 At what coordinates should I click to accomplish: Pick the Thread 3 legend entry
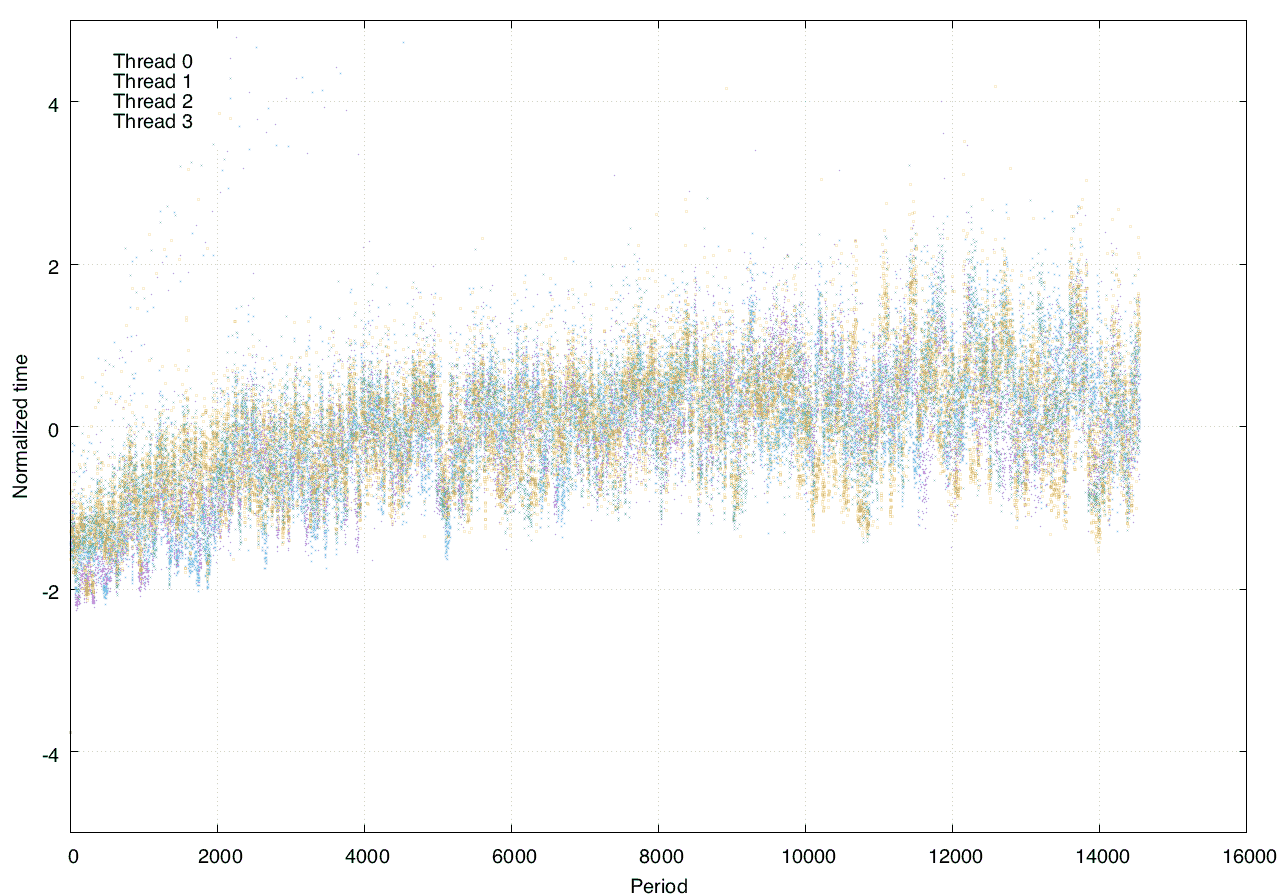tap(152, 121)
